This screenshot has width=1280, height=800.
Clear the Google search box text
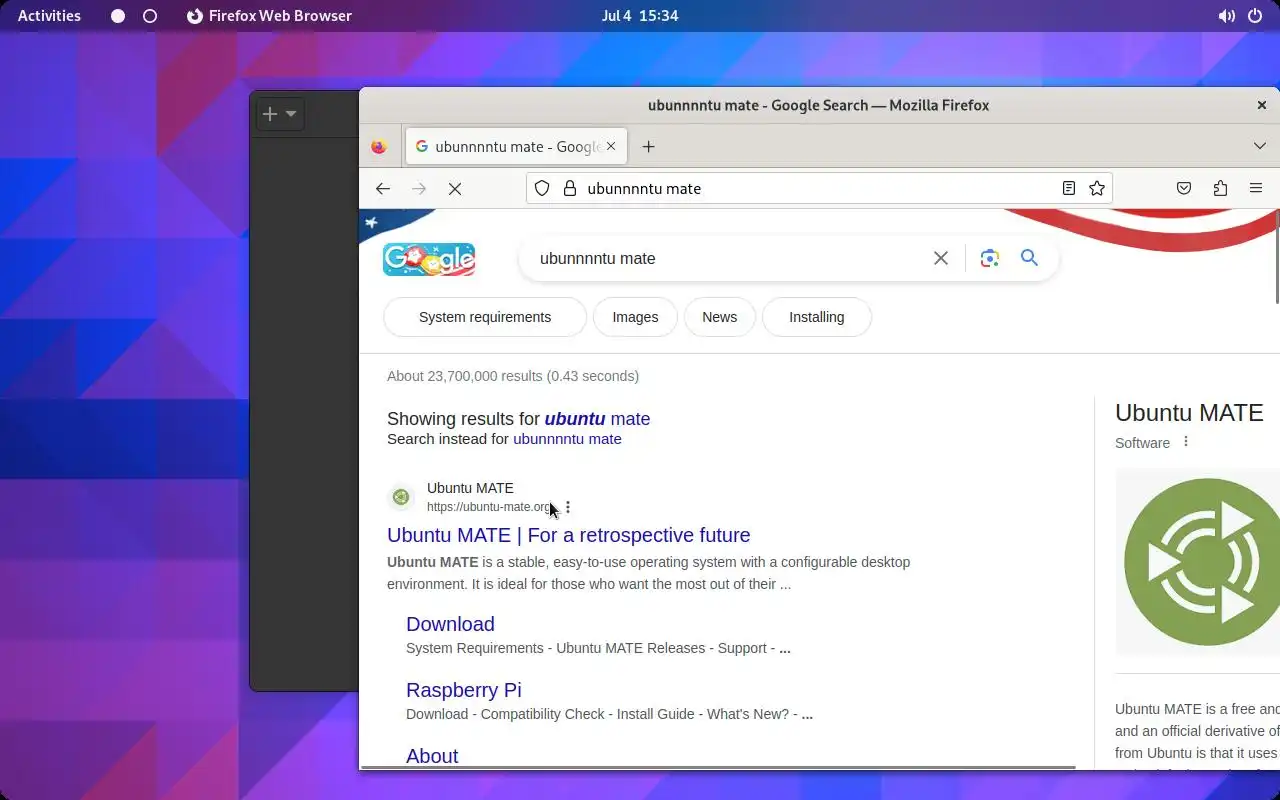point(941,258)
